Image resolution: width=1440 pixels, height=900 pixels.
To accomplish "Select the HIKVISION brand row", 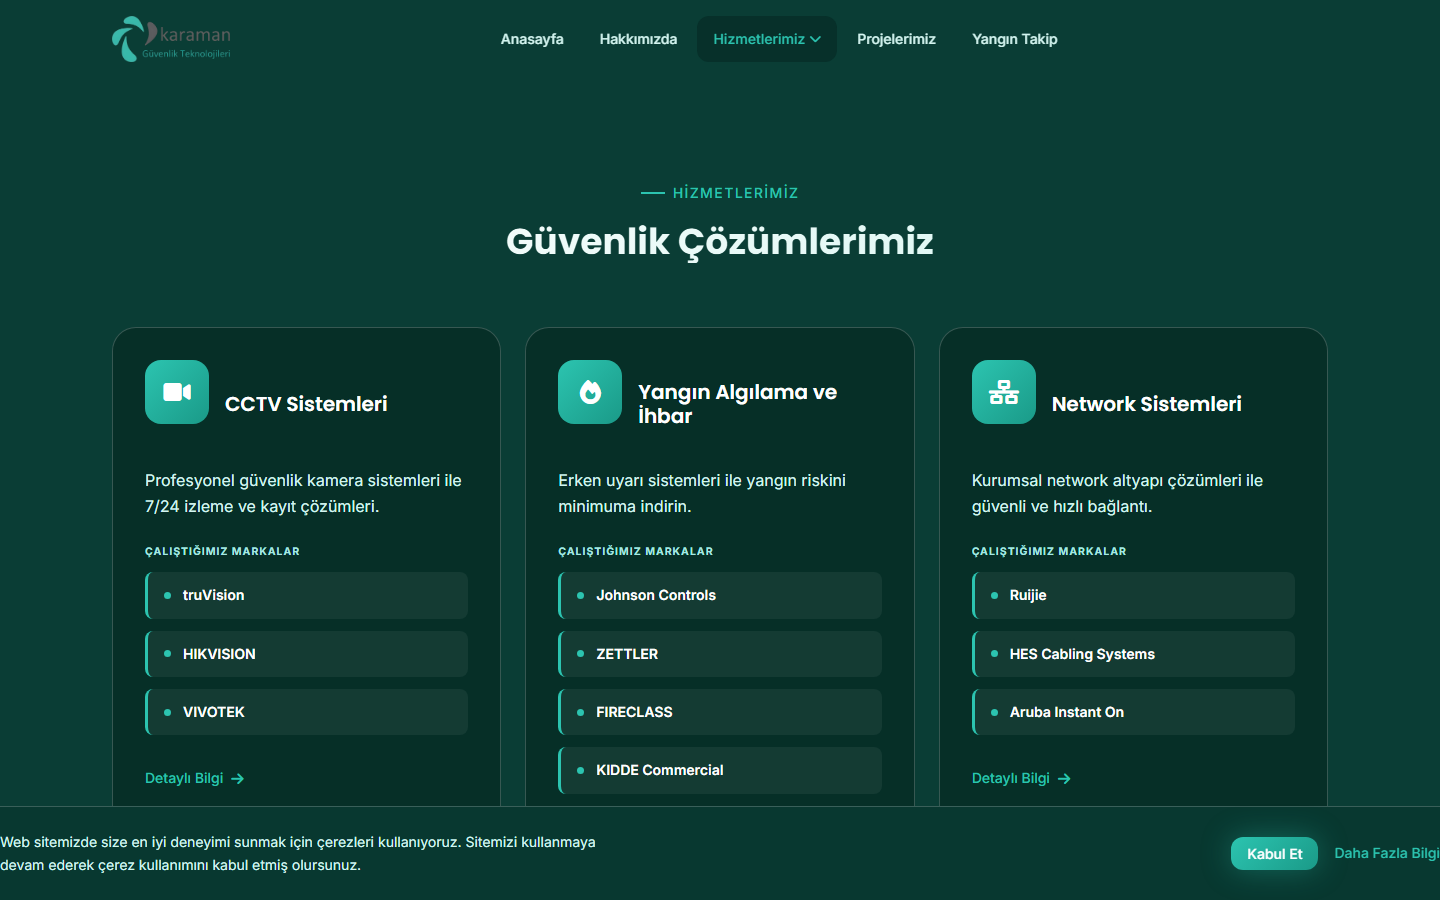I will coord(306,654).
